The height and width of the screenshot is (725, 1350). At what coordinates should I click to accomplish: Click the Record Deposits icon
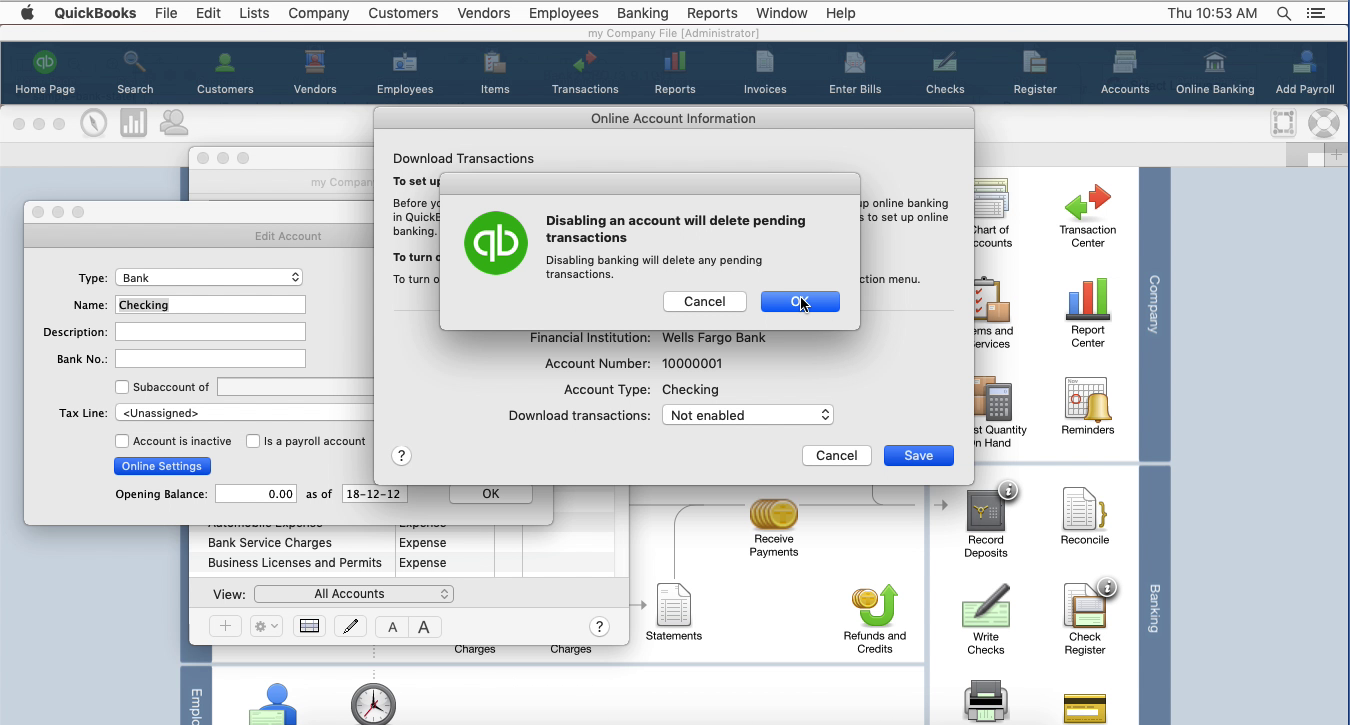(x=986, y=524)
